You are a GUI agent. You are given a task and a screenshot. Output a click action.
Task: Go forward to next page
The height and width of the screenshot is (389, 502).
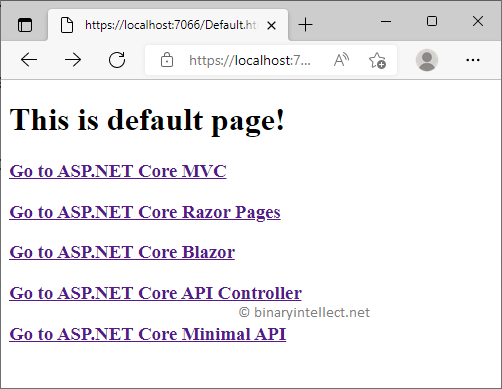73,60
